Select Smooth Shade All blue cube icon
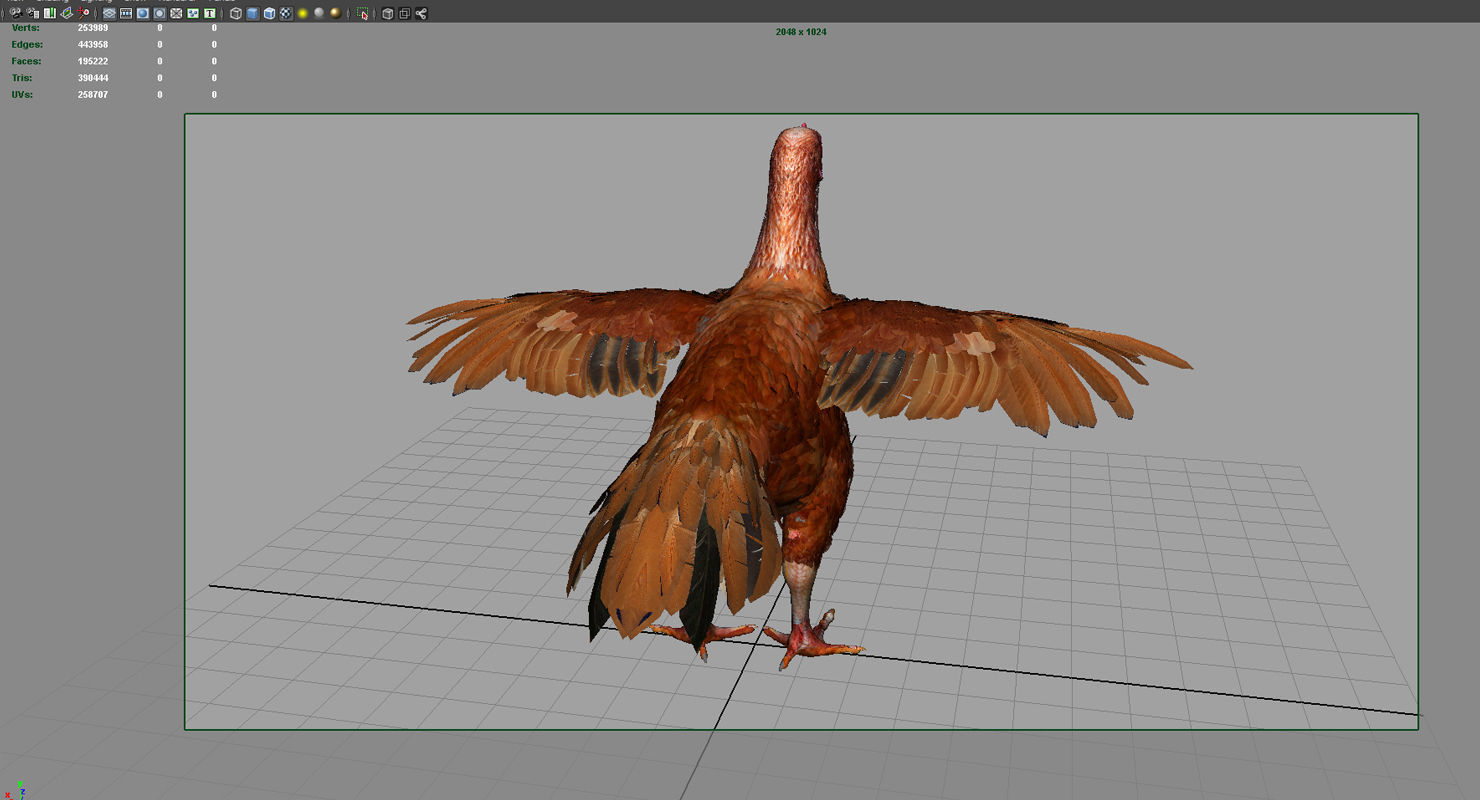Image resolution: width=1480 pixels, height=800 pixels. [x=253, y=13]
